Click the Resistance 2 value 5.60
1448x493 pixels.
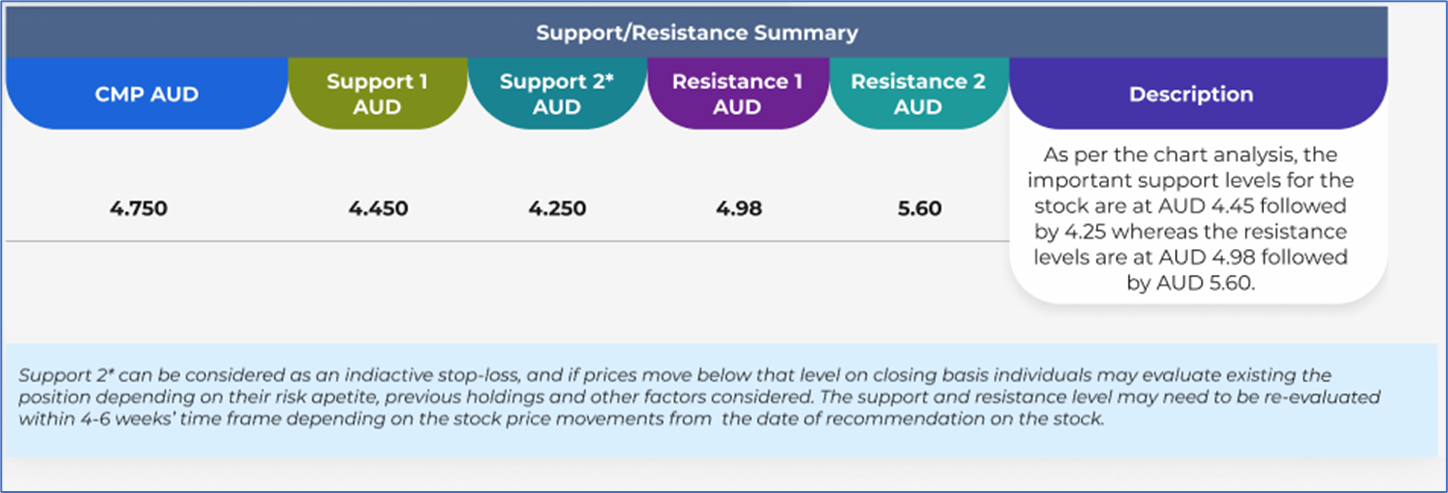click(x=917, y=210)
